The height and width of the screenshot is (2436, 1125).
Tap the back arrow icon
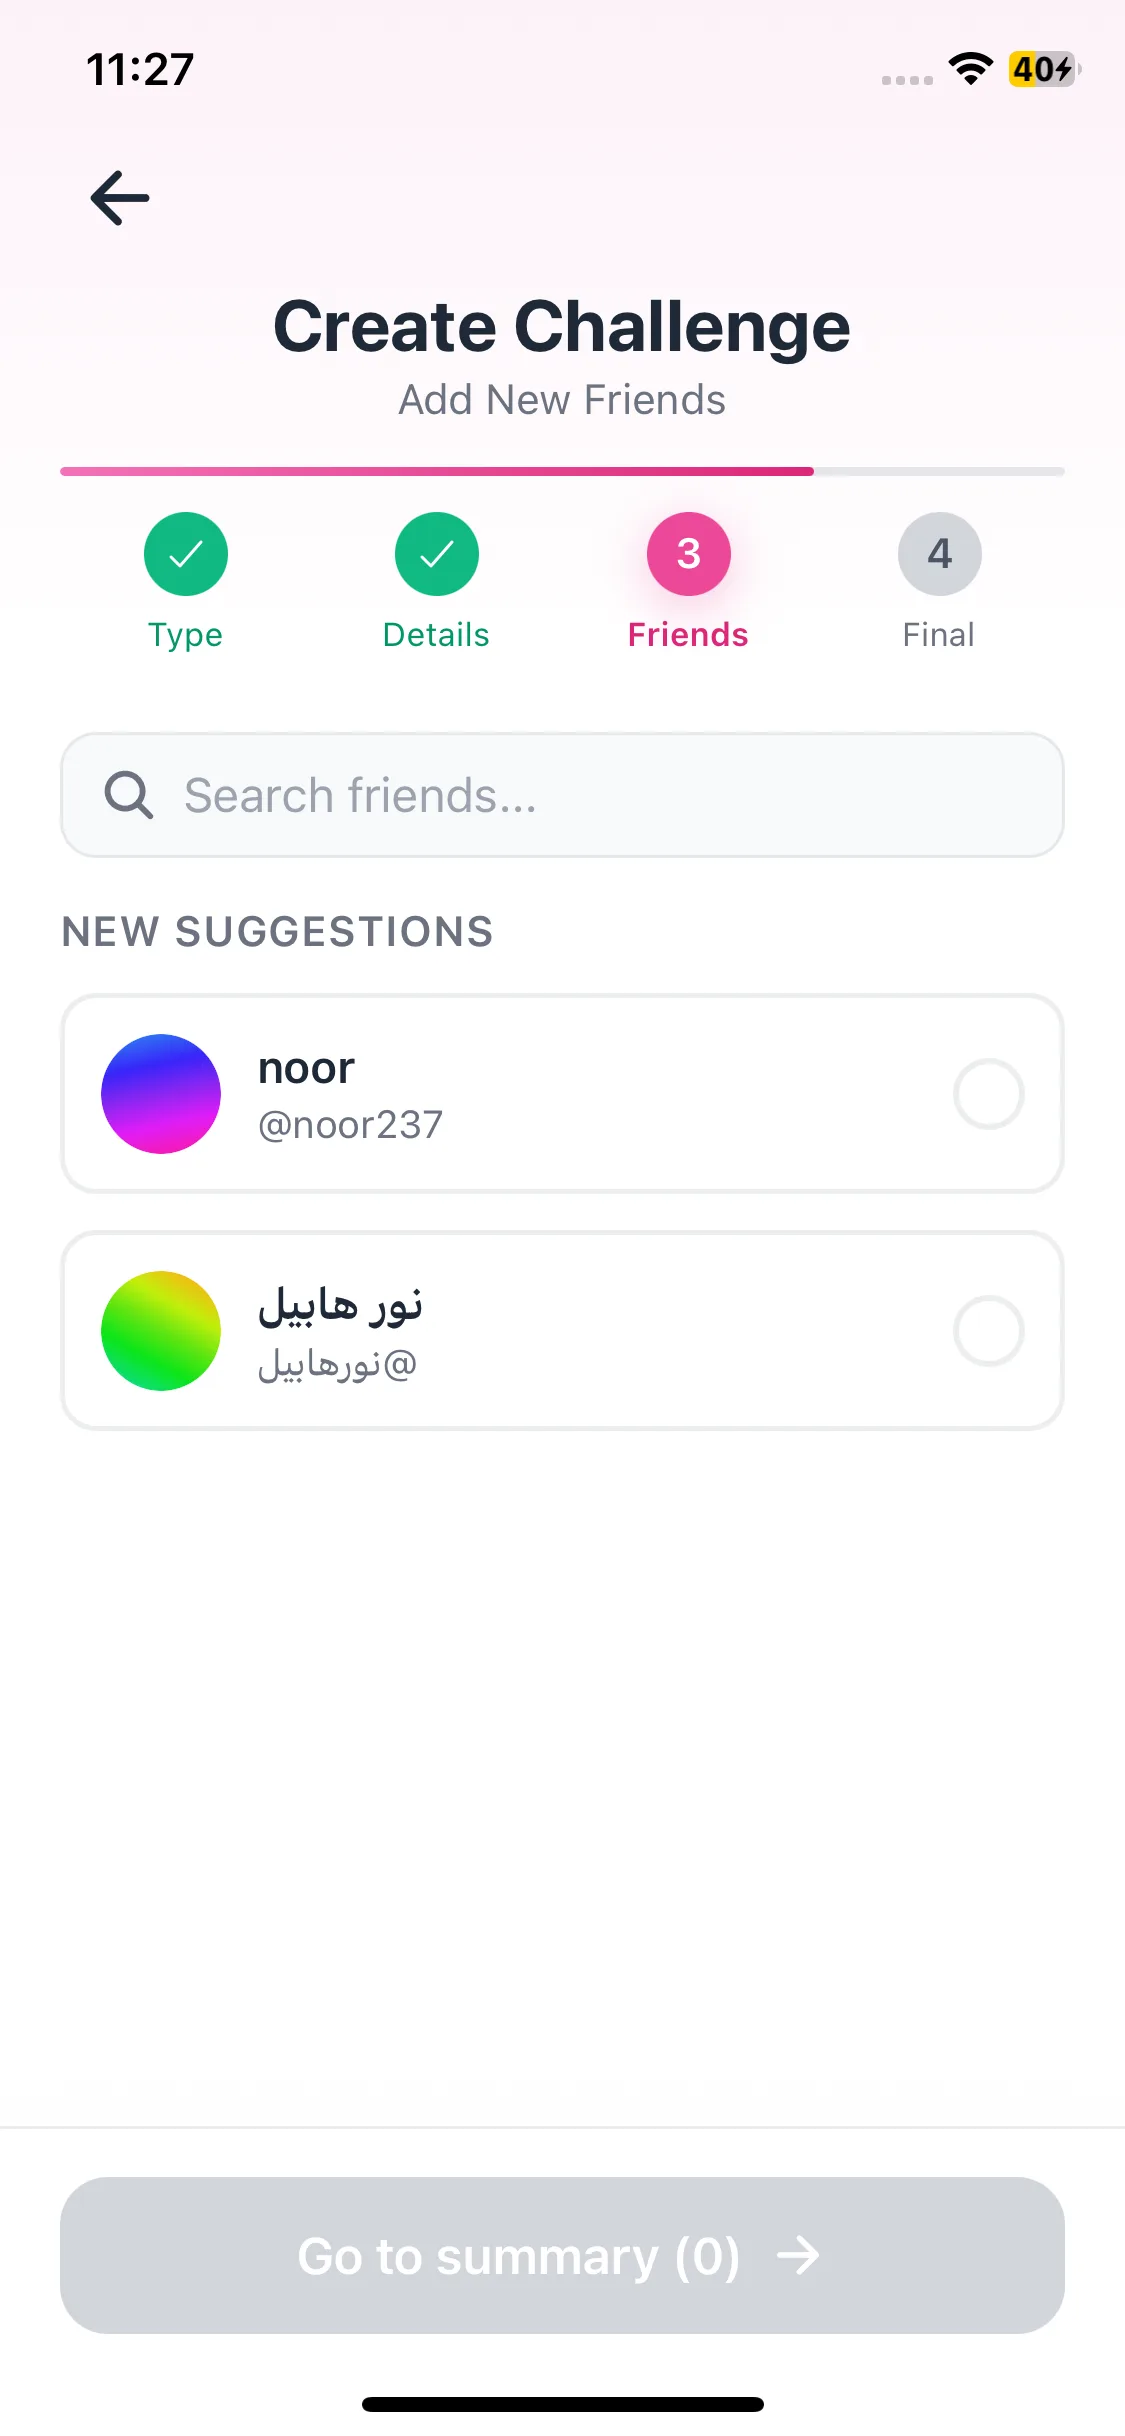(x=120, y=198)
